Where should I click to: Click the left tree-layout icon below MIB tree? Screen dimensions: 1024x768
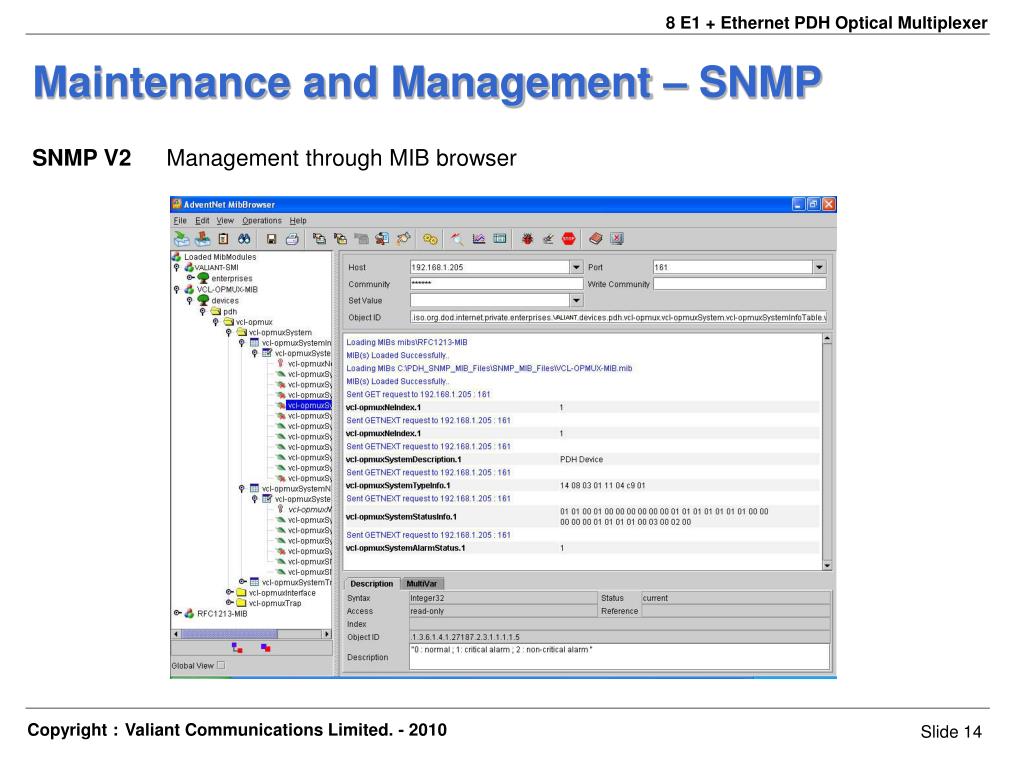click(x=237, y=648)
